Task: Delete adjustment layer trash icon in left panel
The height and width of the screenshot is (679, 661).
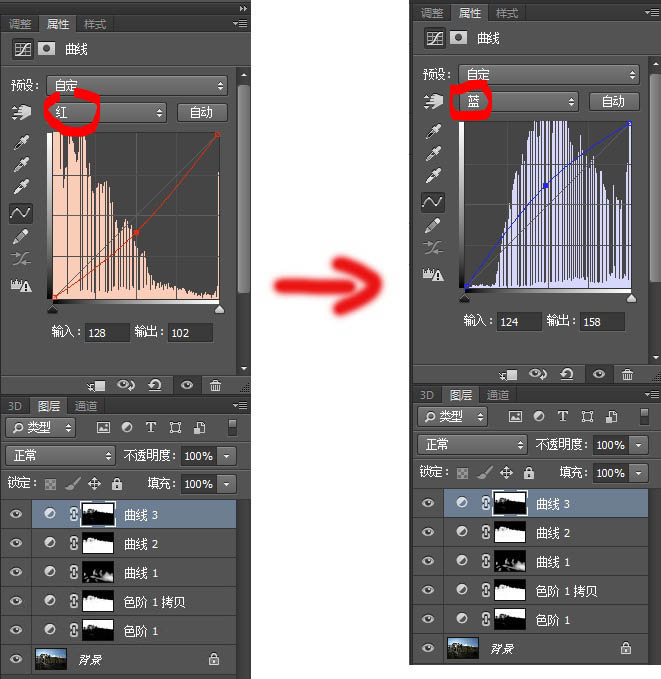Action: tap(215, 385)
